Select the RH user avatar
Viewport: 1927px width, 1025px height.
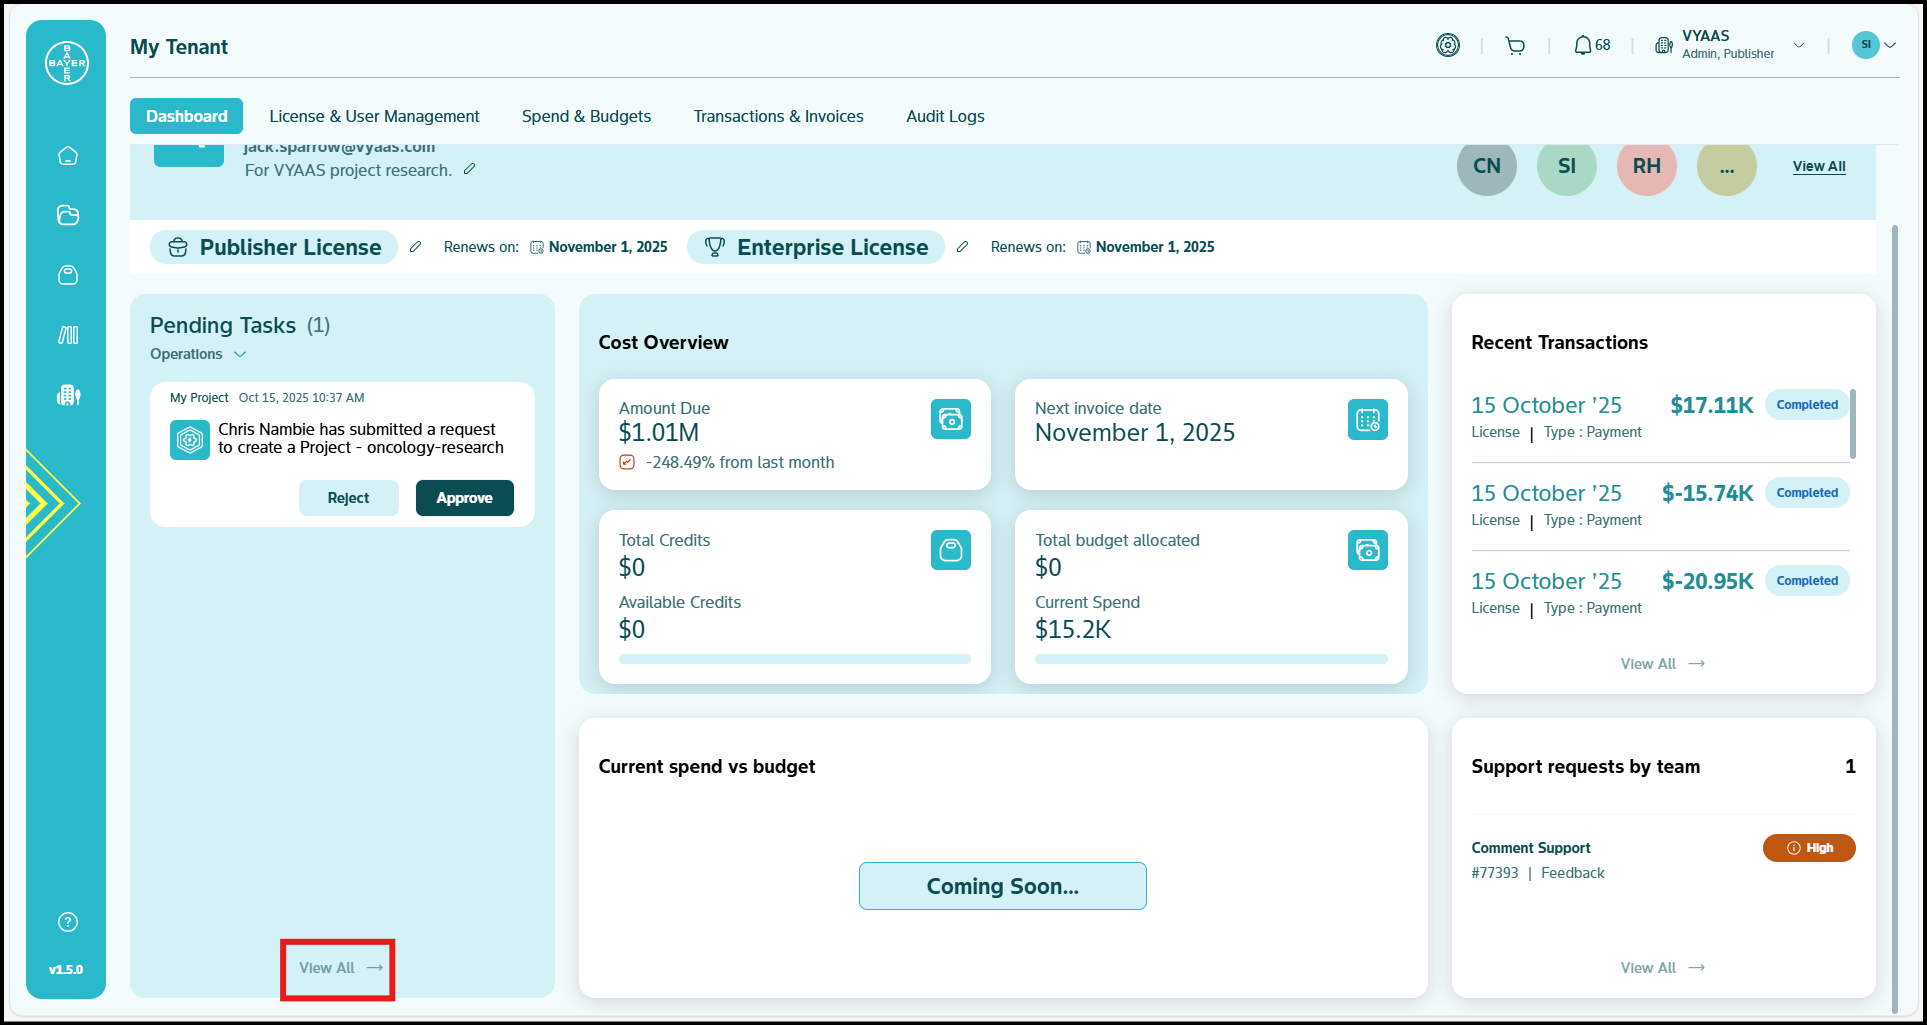point(1646,167)
